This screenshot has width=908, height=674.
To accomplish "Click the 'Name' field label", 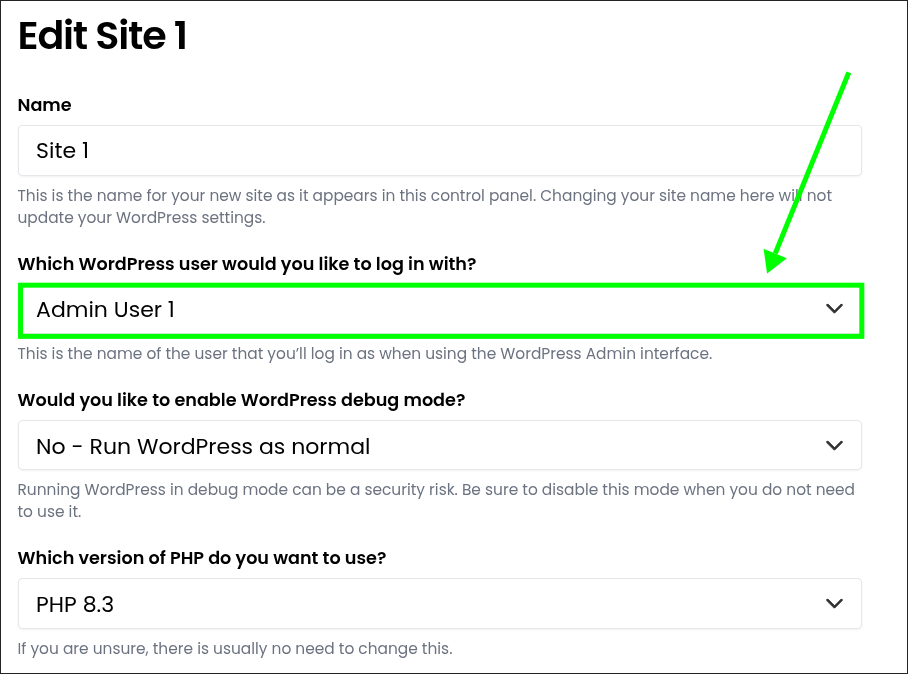I will [45, 105].
